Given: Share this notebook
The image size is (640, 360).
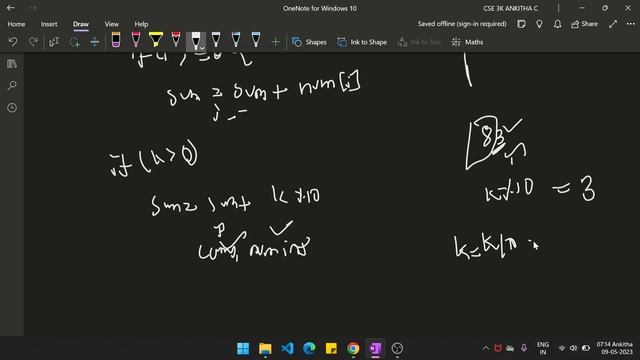Looking at the screenshot, I should [584, 24].
